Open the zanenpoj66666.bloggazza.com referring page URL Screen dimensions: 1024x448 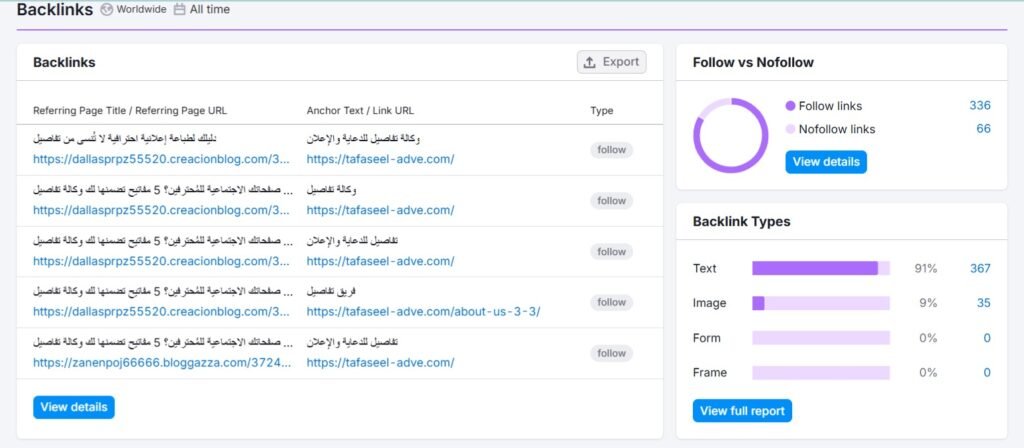(161, 362)
